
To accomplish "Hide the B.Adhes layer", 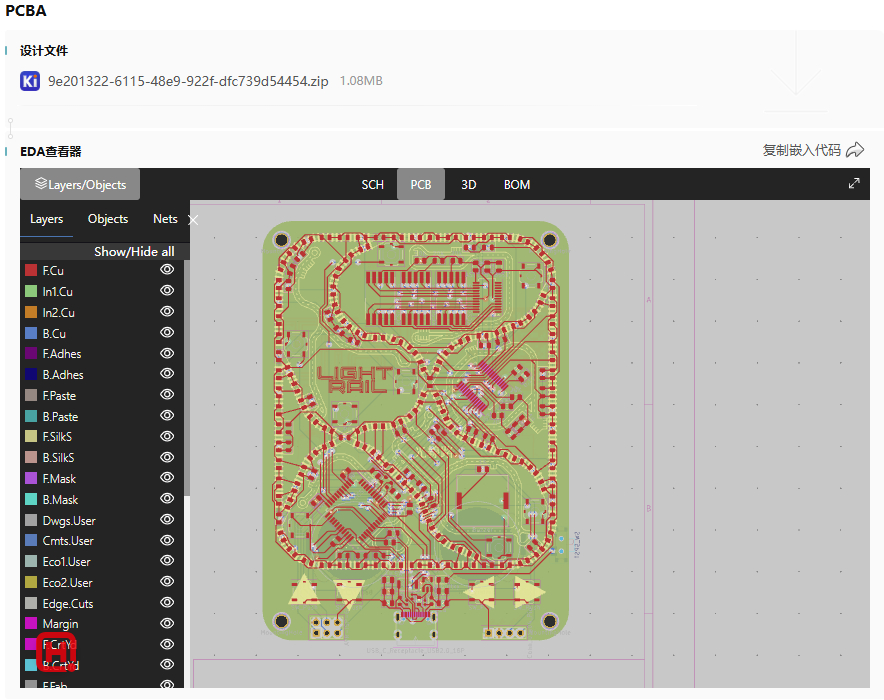I will coord(167,373).
